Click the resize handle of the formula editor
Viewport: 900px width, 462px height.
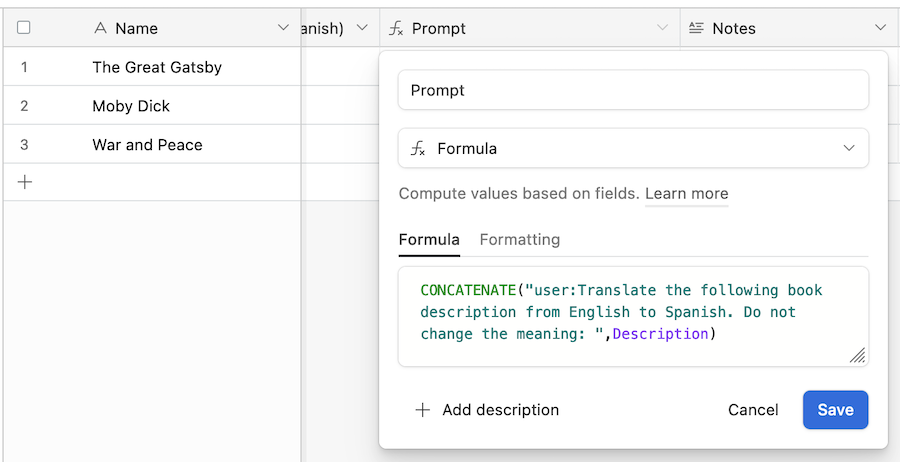point(858,356)
